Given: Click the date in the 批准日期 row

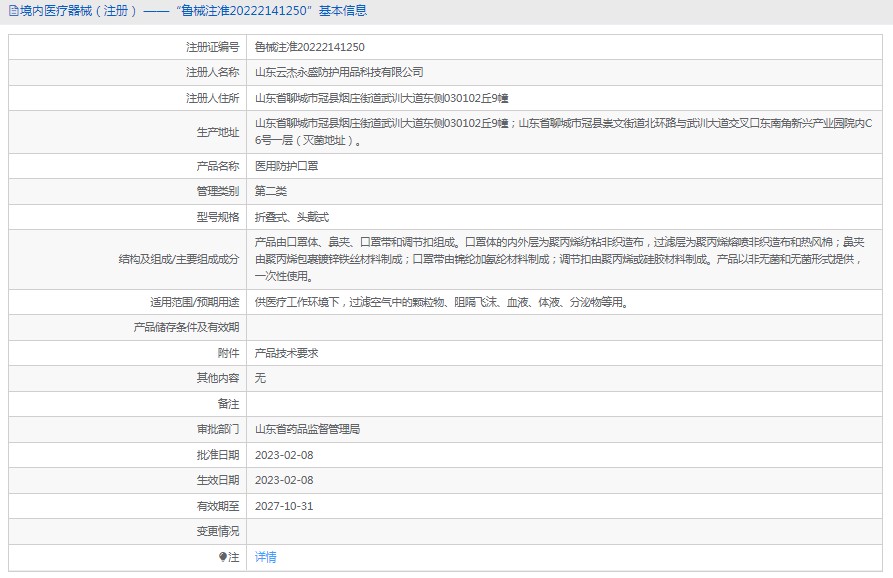Looking at the screenshot, I should (x=284, y=455).
